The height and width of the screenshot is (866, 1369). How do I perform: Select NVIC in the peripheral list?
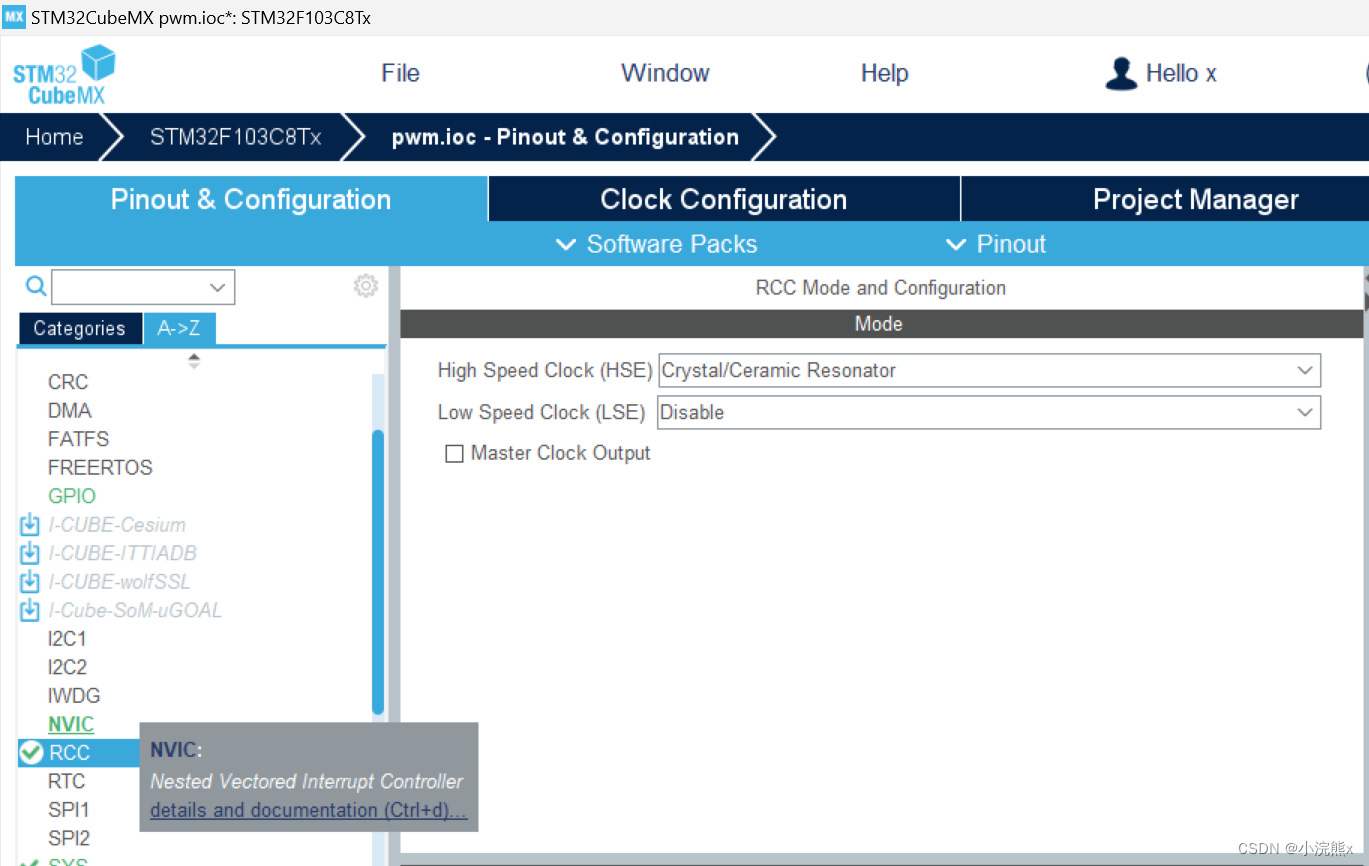click(71, 724)
